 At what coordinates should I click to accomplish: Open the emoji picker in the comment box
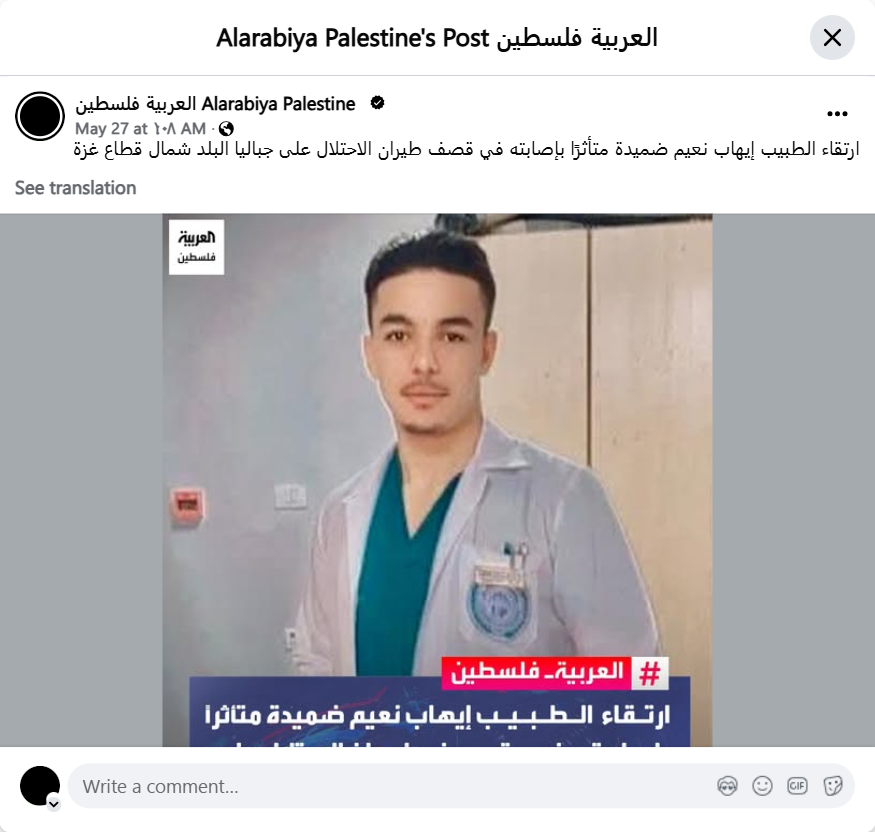coord(762,786)
